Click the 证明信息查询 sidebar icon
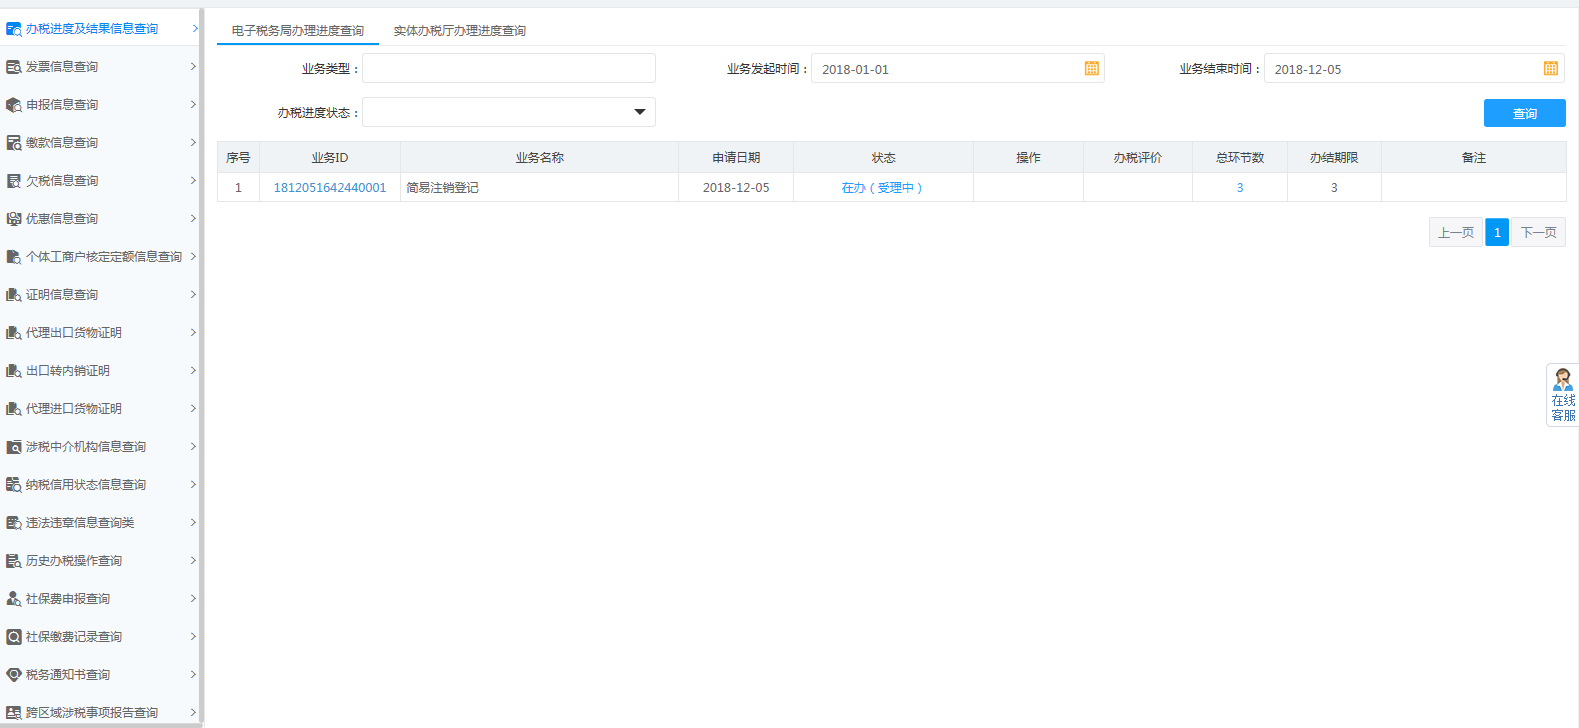 [14, 295]
